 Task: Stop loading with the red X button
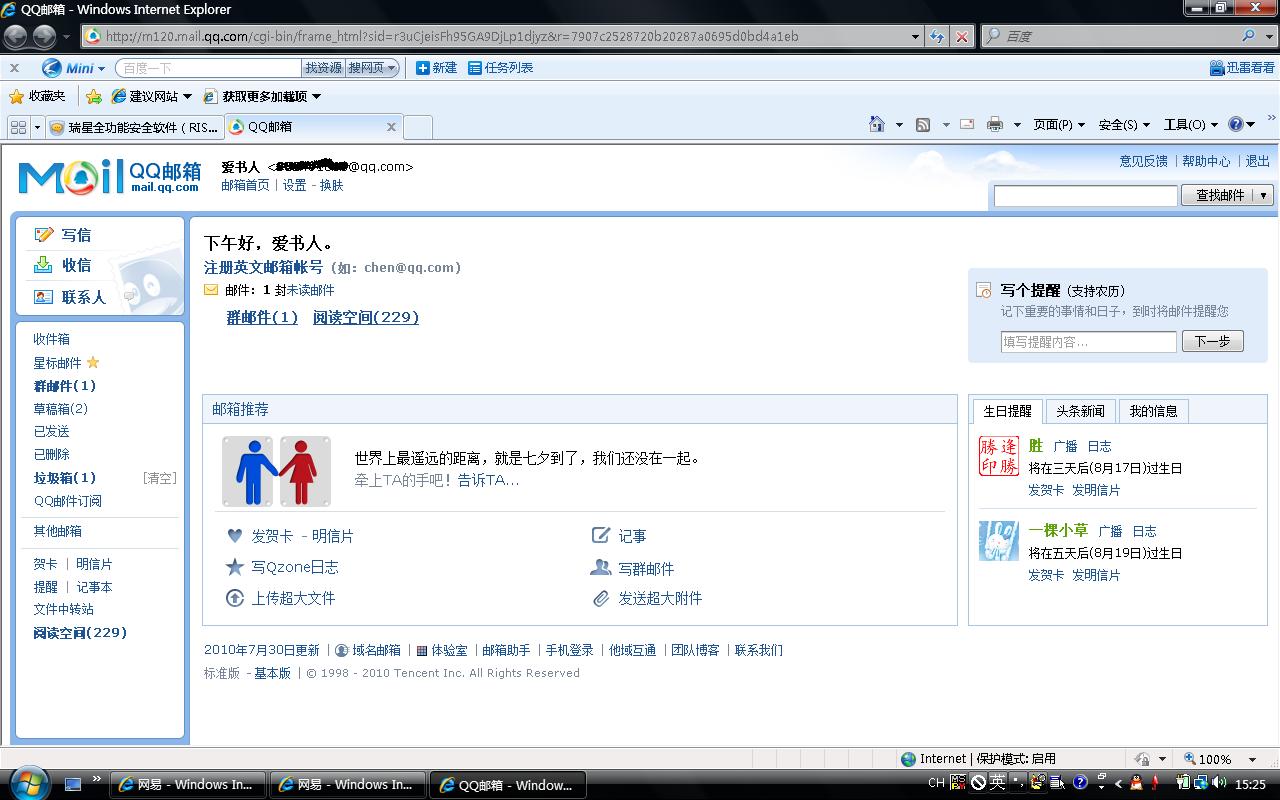click(961, 36)
